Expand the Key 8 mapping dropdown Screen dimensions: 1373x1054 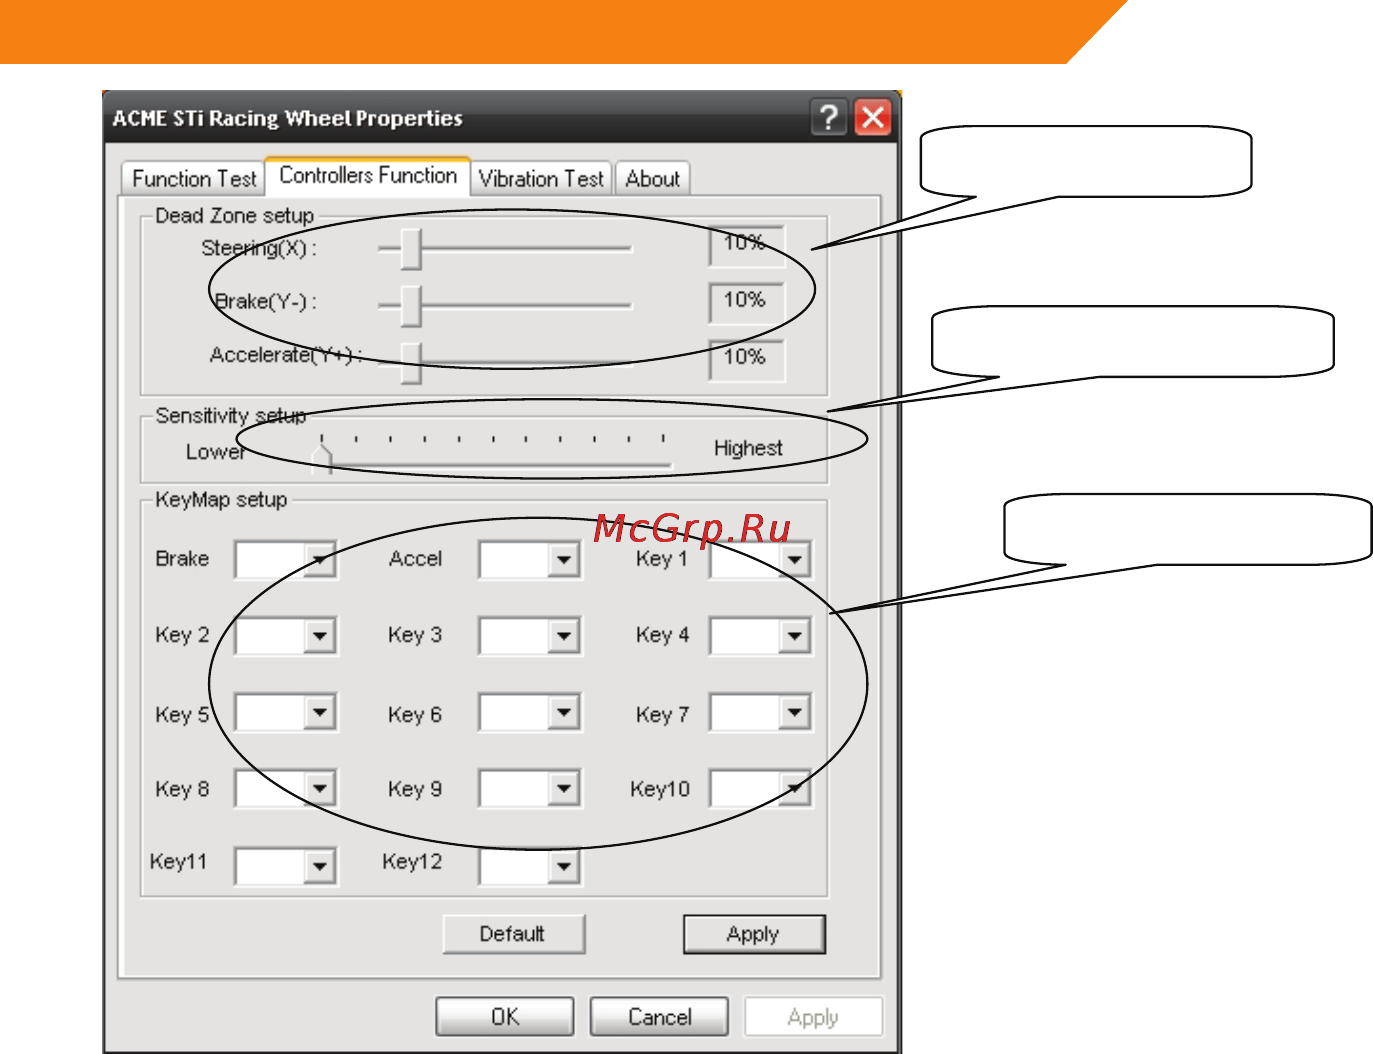[319, 789]
